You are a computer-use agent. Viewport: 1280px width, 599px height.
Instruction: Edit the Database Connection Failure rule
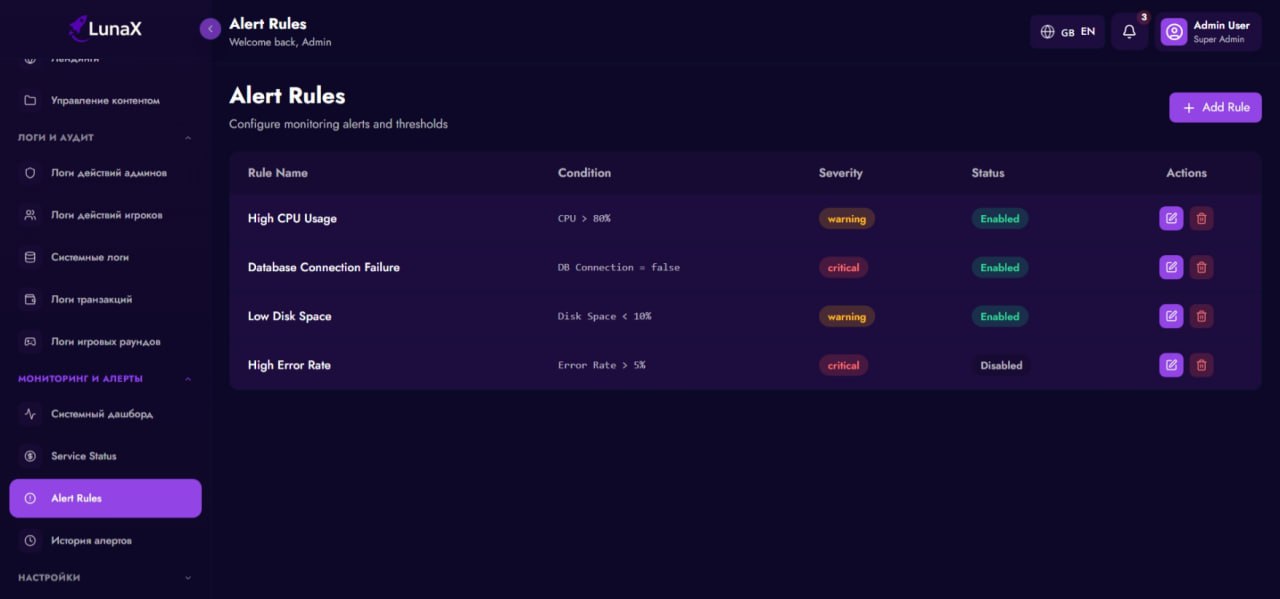pos(1171,267)
